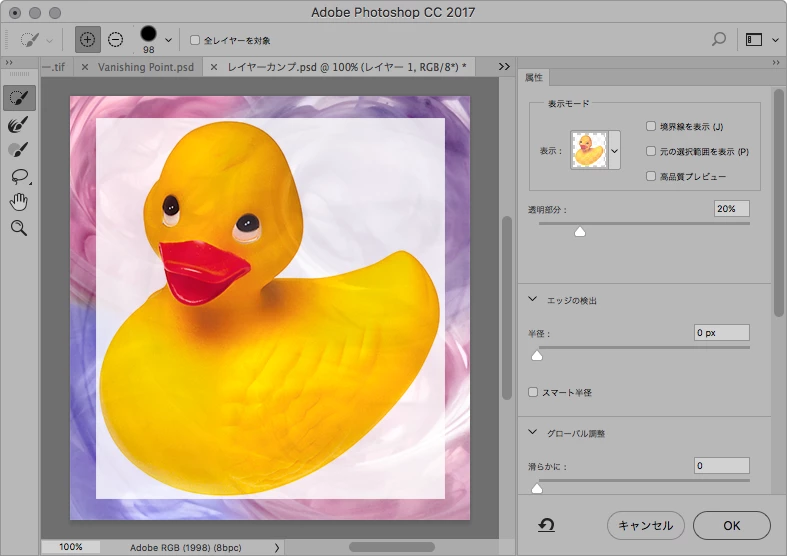The image size is (787, 556).
Task: Expand the collapsed toolbar double-arrow
Action: [9, 63]
